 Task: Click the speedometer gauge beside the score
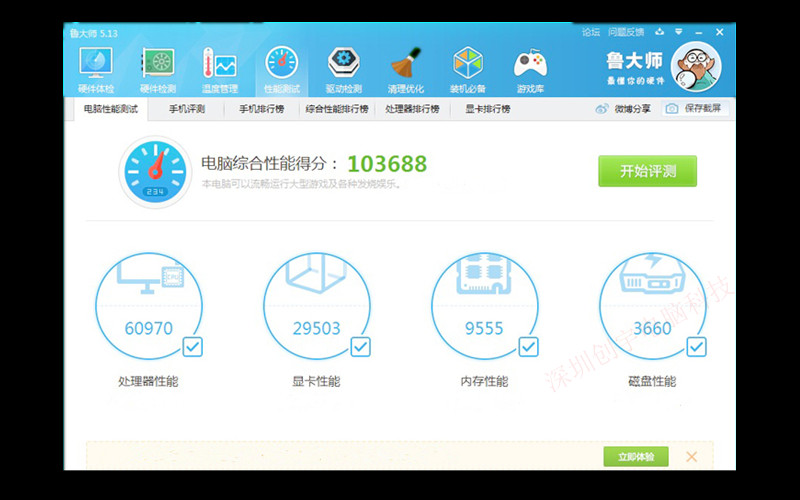point(155,172)
